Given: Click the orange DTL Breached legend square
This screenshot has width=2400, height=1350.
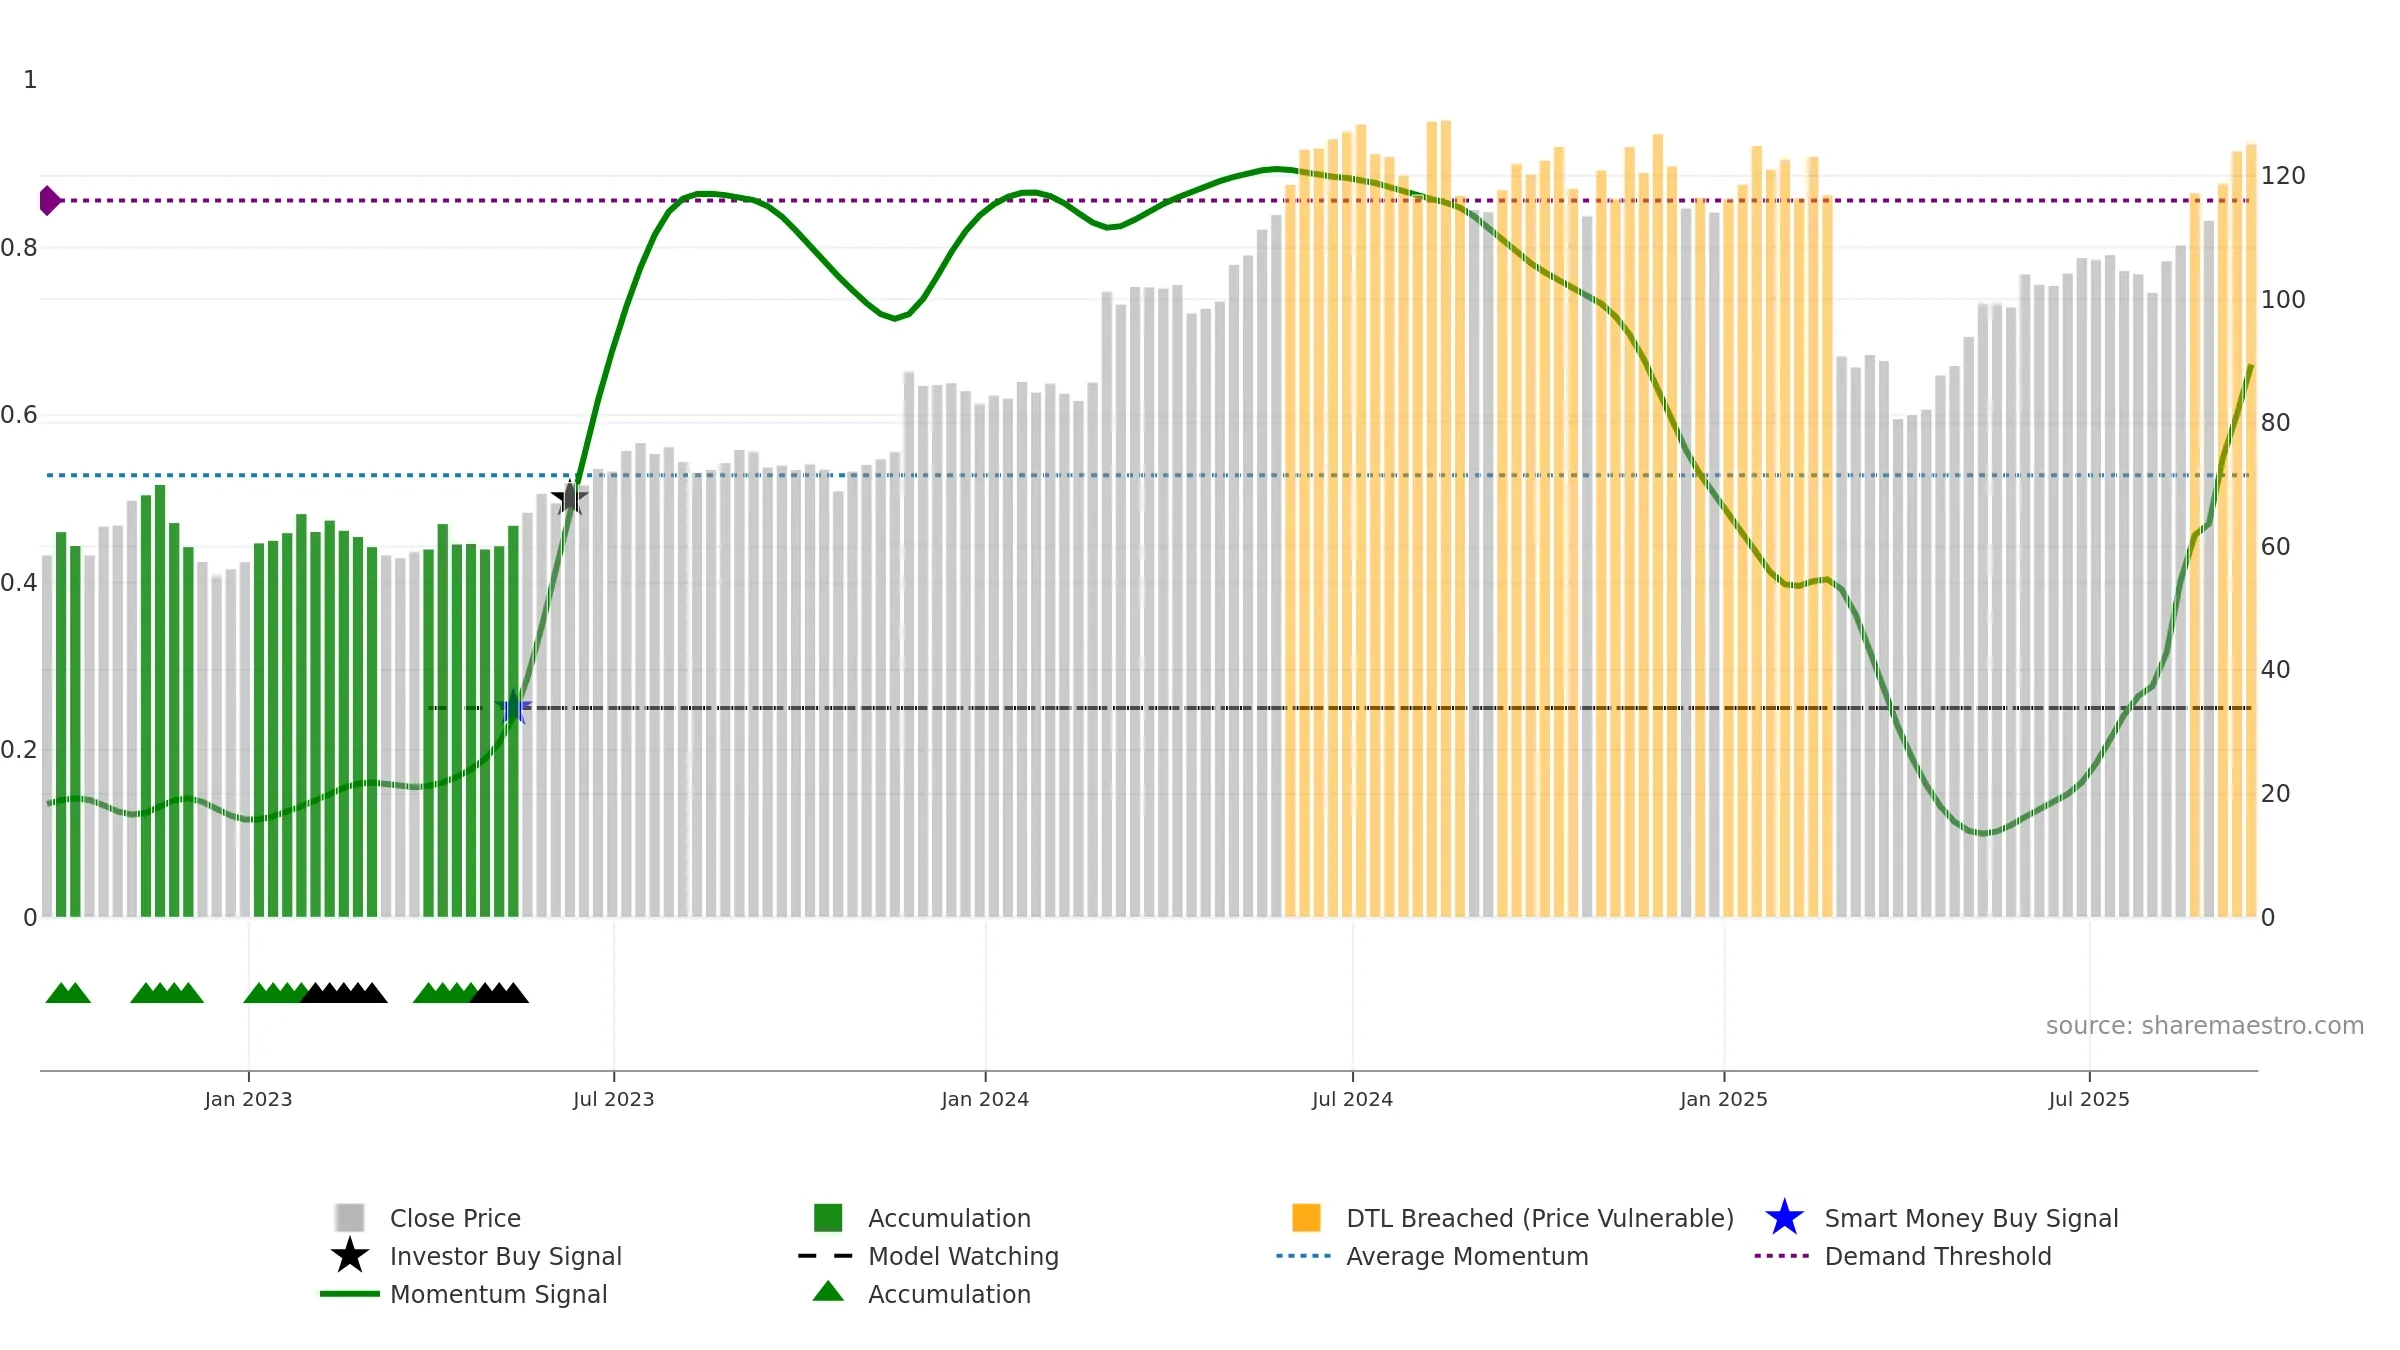Looking at the screenshot, I should point(1306,1217).
